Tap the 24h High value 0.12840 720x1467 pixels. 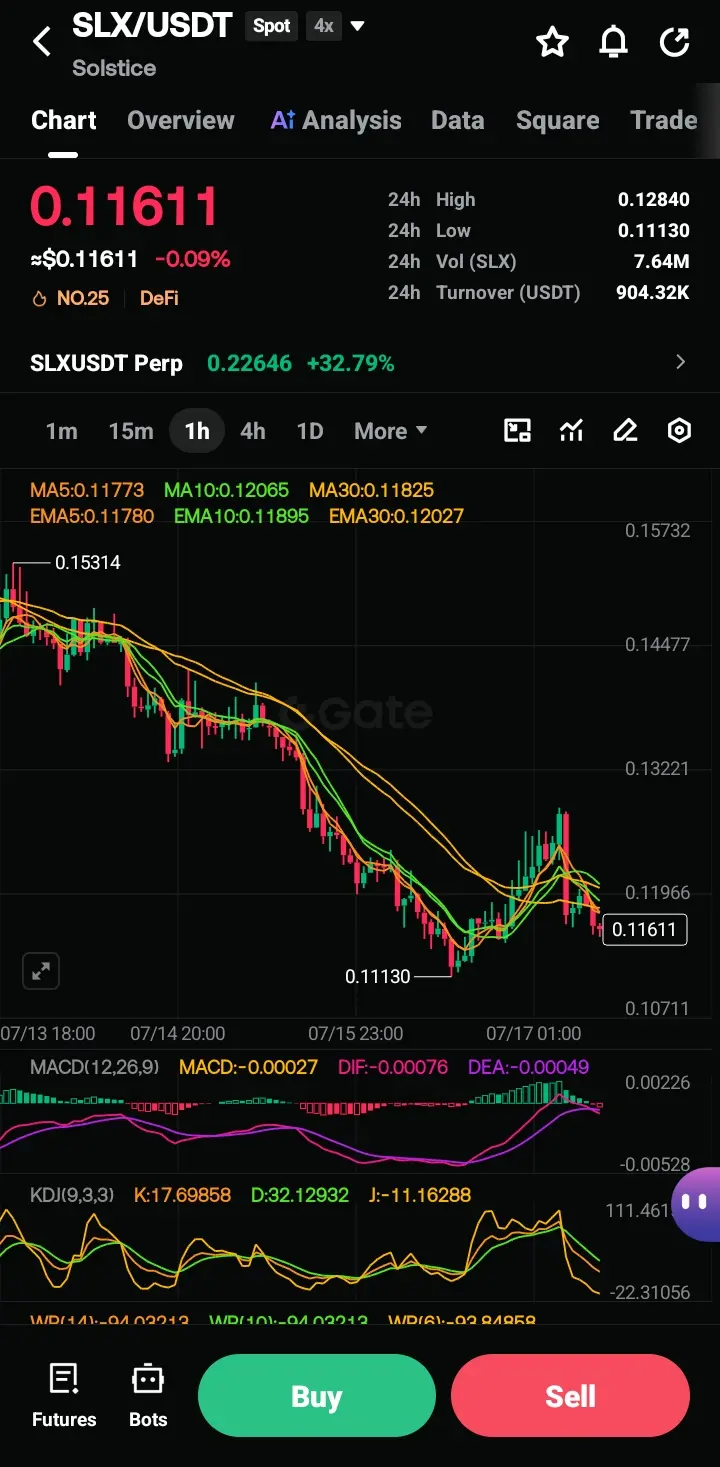[x=654, y=200]
